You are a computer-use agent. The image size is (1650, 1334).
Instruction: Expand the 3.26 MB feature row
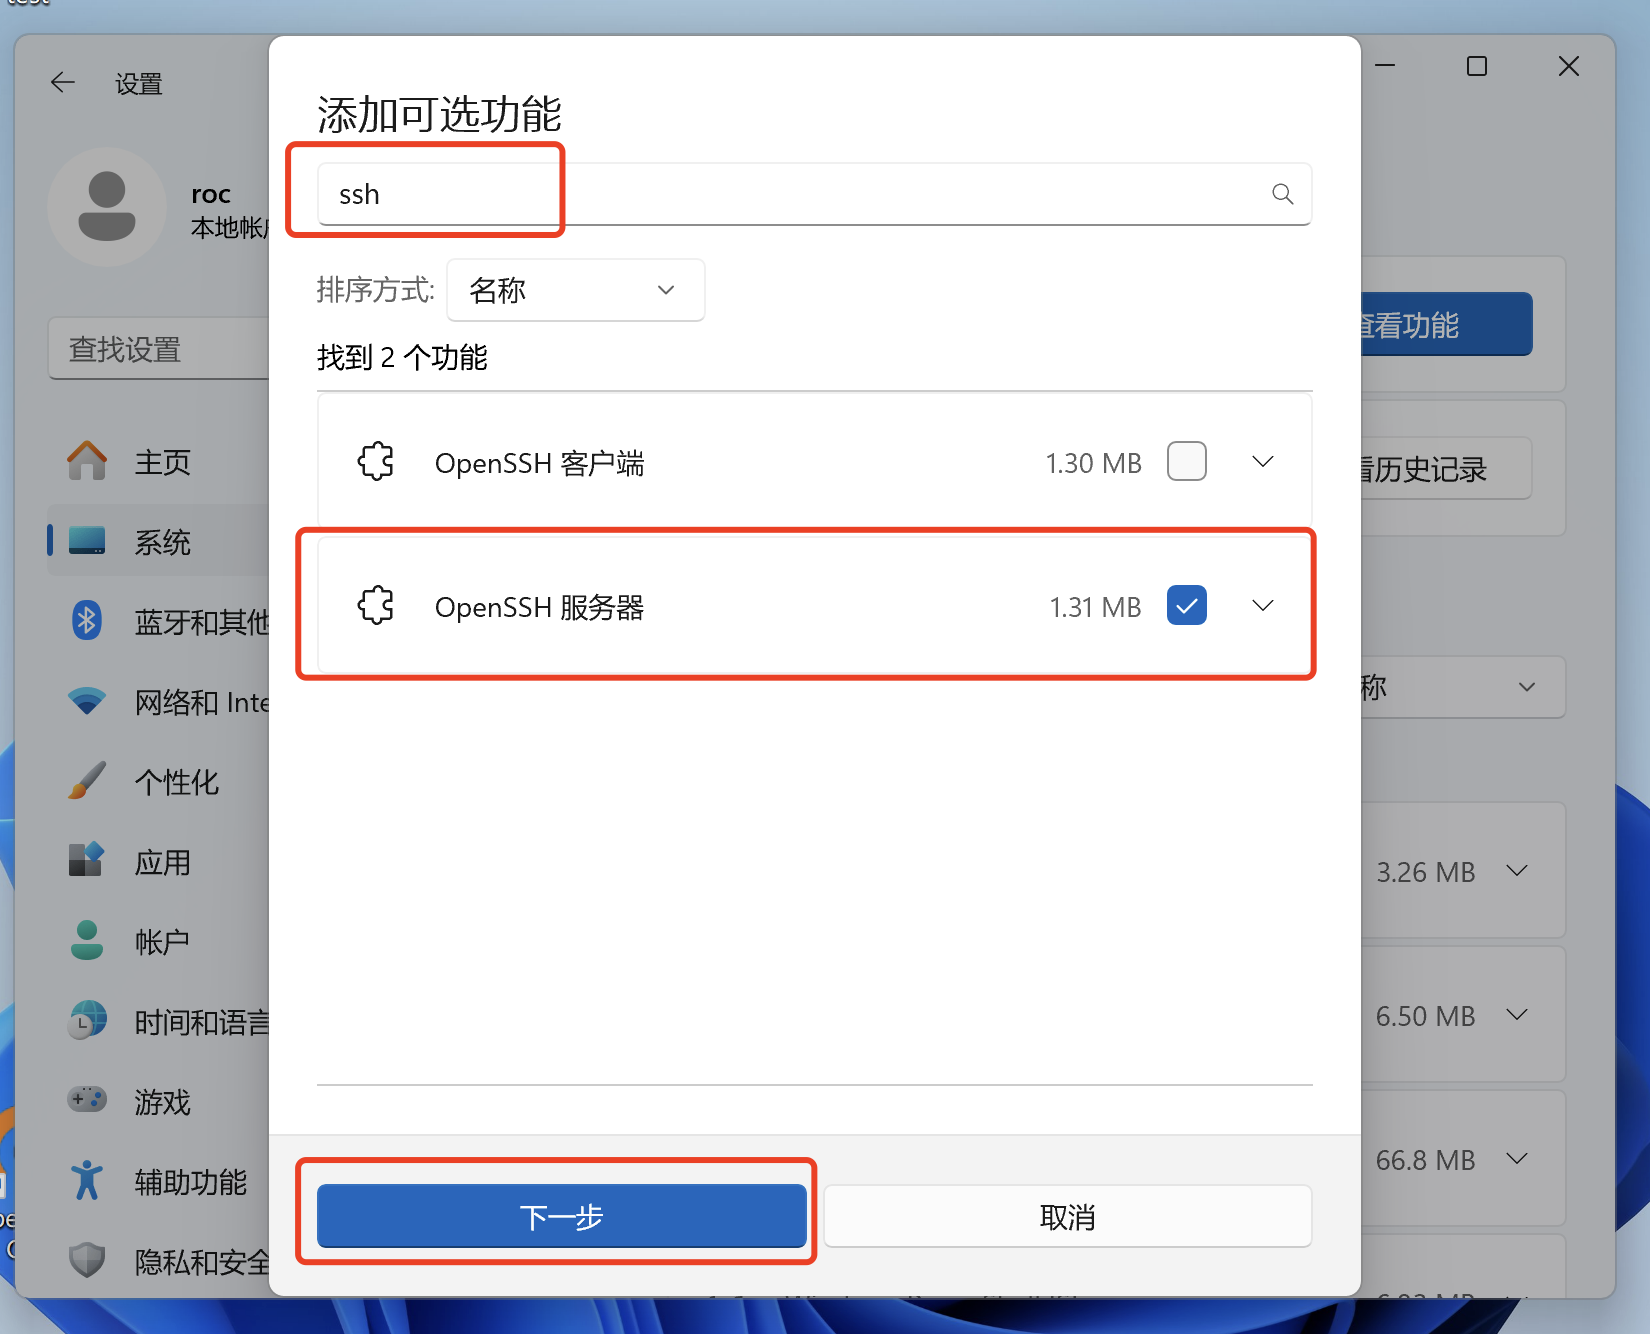click(1517, 871)
